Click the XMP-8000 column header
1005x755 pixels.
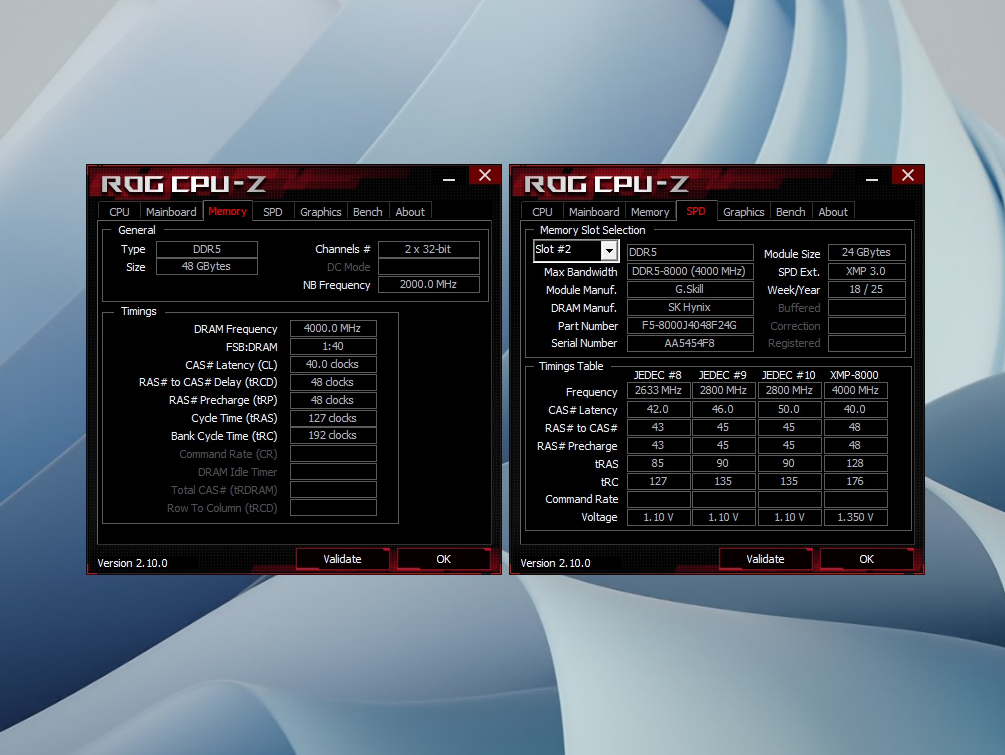tap(854, 375)
